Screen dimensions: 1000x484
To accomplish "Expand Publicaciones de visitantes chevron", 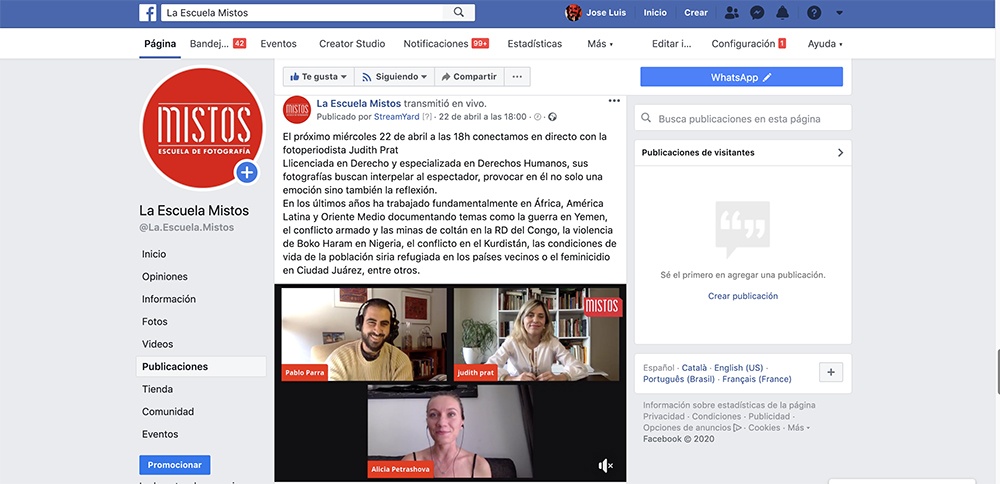I will coord(840,152).
